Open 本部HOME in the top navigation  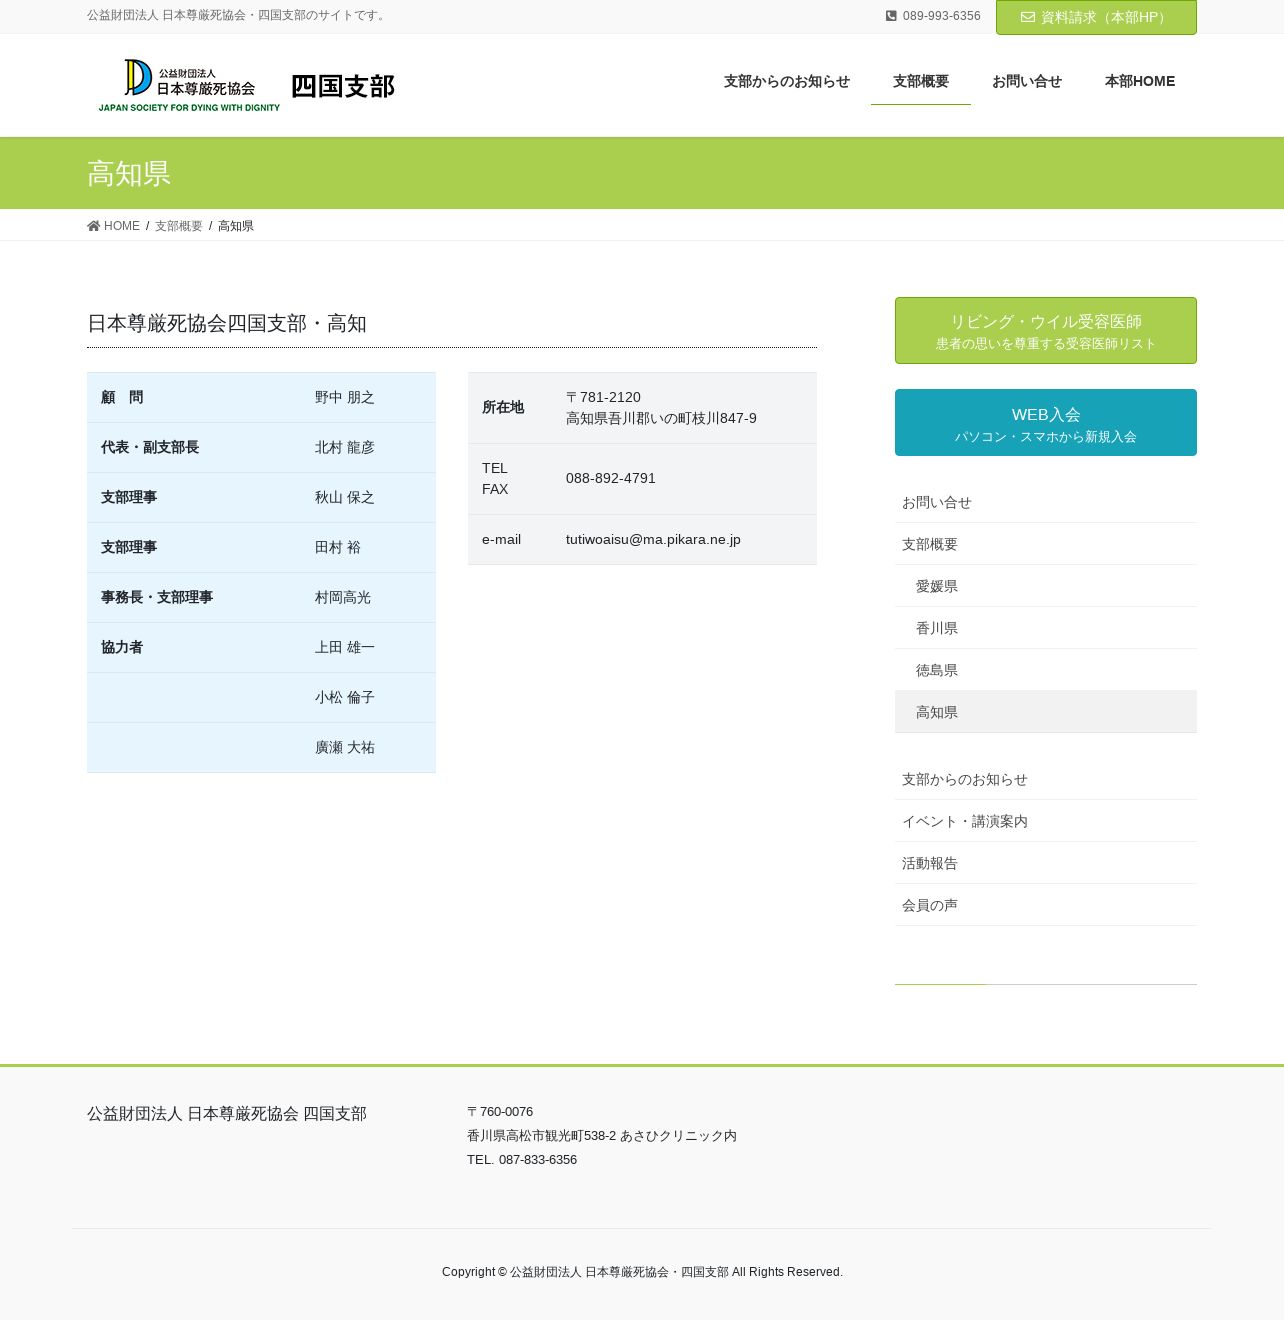pyautogui.click(x=1140, y=81)
